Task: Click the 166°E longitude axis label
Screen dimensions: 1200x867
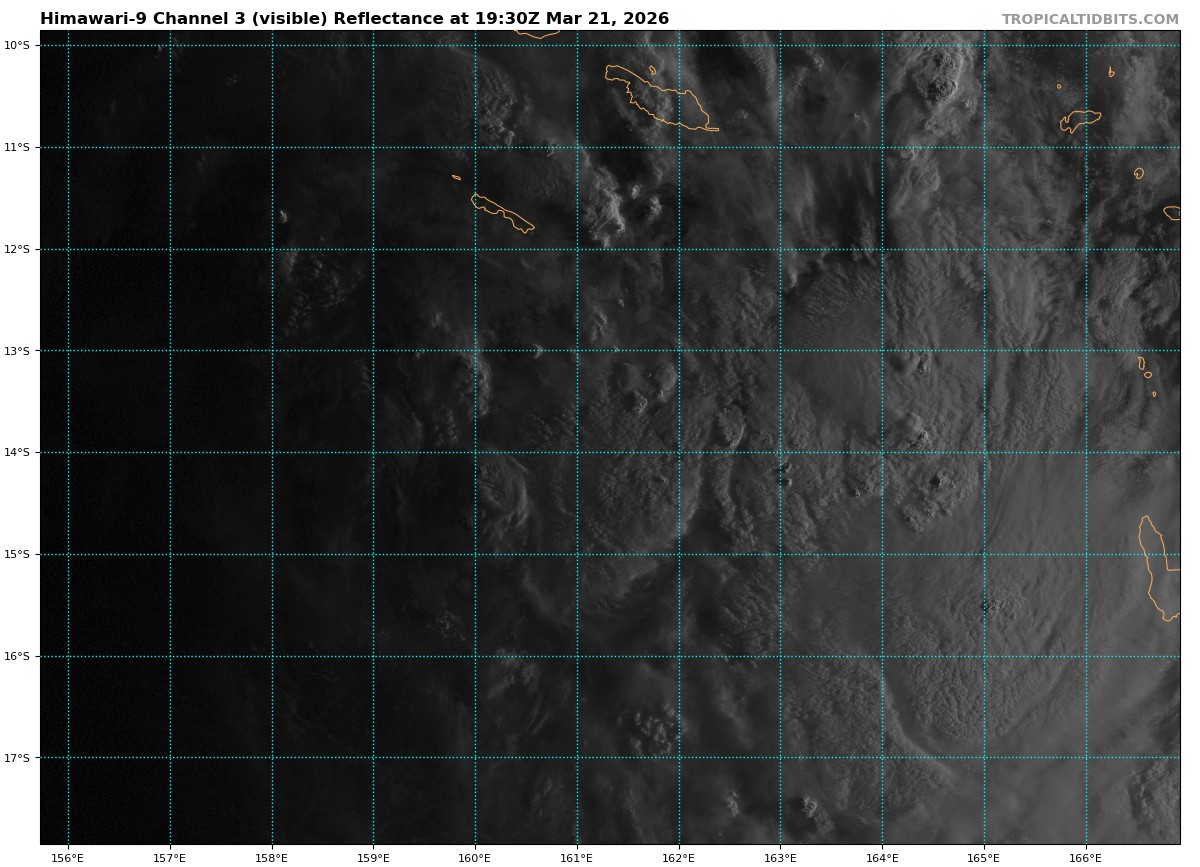Action: 1085,857
